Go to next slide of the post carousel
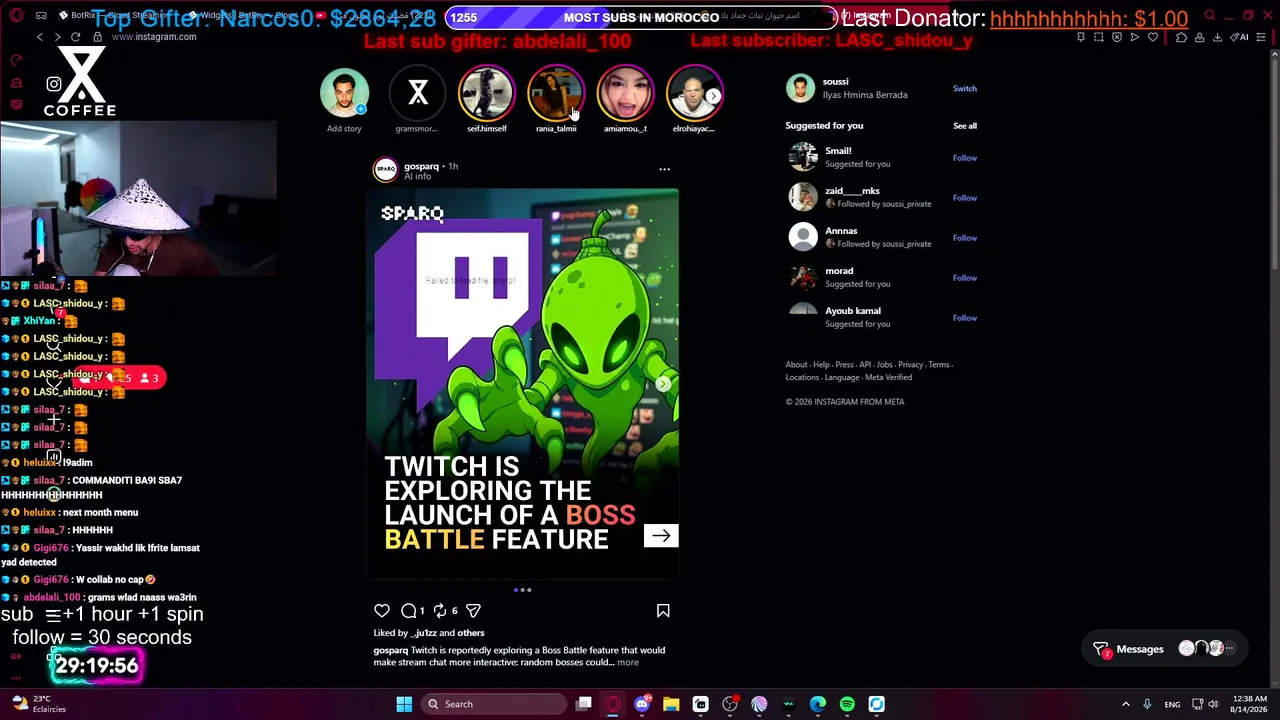 [x=664, y=385]
